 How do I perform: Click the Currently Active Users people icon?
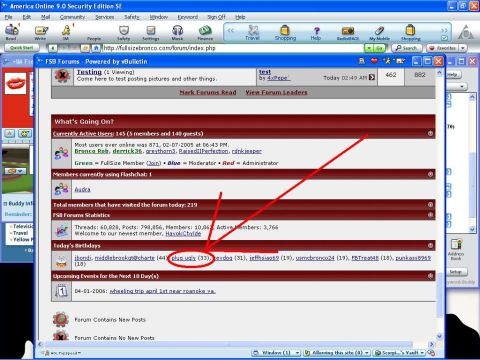61,153
